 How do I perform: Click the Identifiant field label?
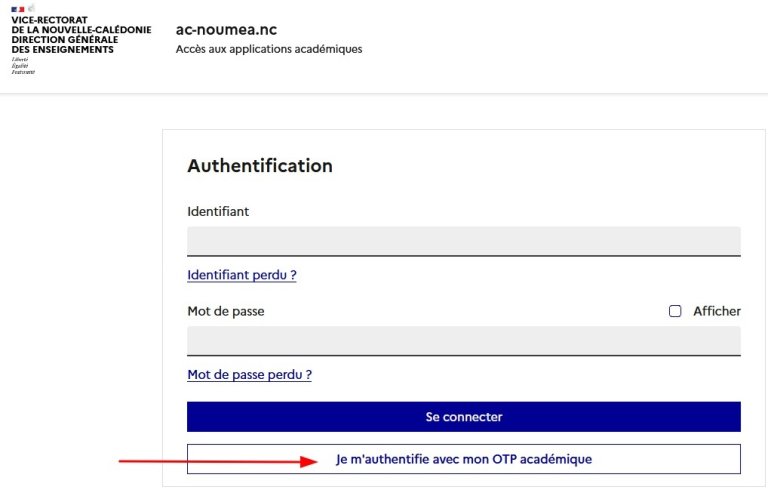point(218,211)
